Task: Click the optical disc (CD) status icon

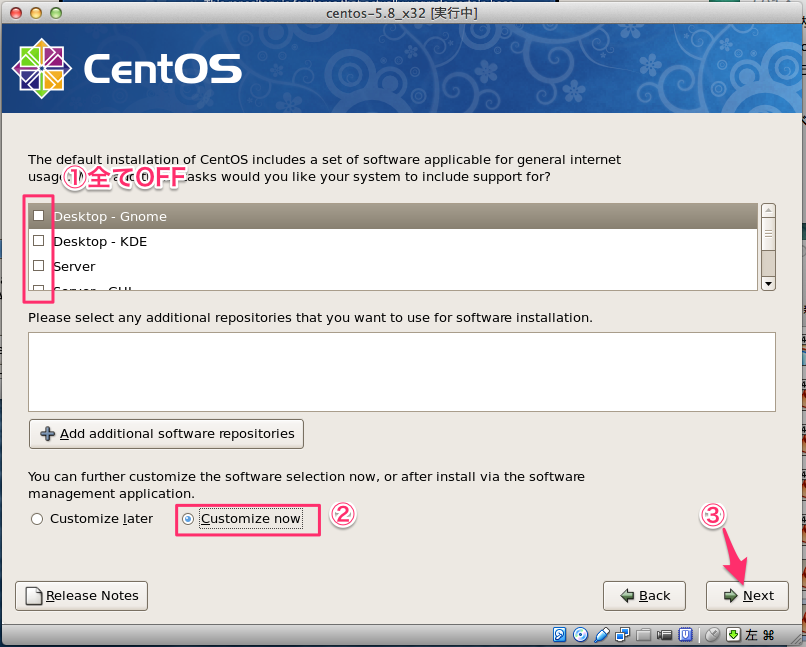Action: point(580,635)
